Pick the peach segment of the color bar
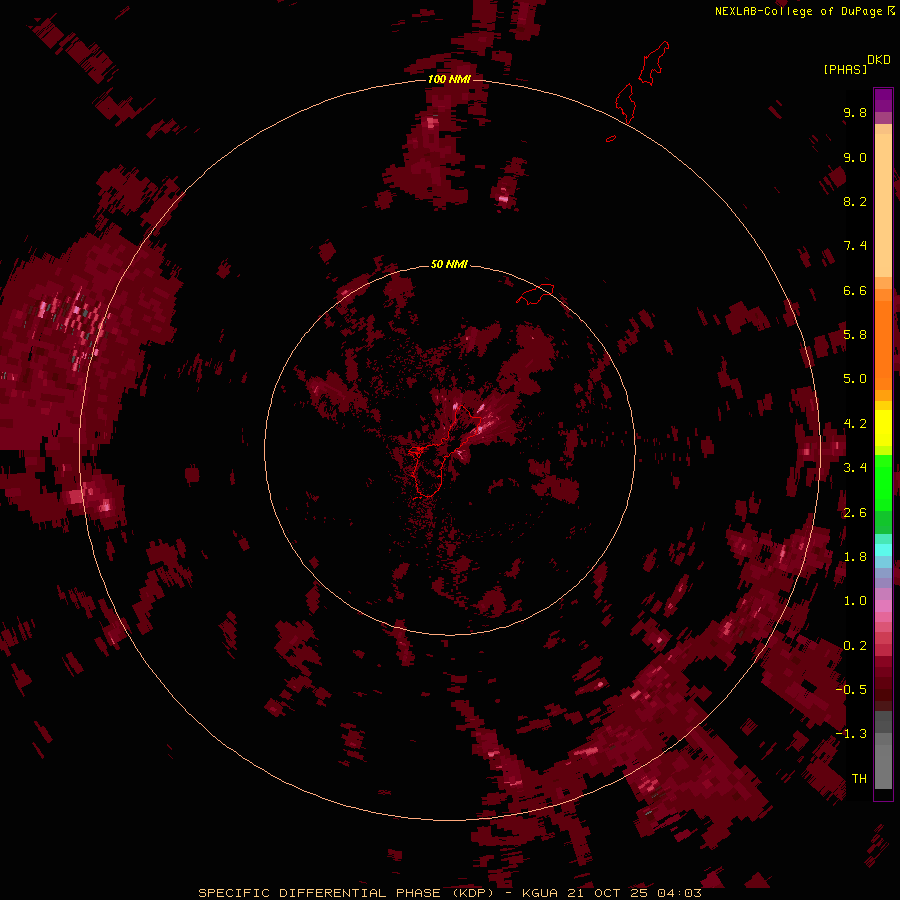This screenshot has height=900, width=900. (x=883, y=205)
